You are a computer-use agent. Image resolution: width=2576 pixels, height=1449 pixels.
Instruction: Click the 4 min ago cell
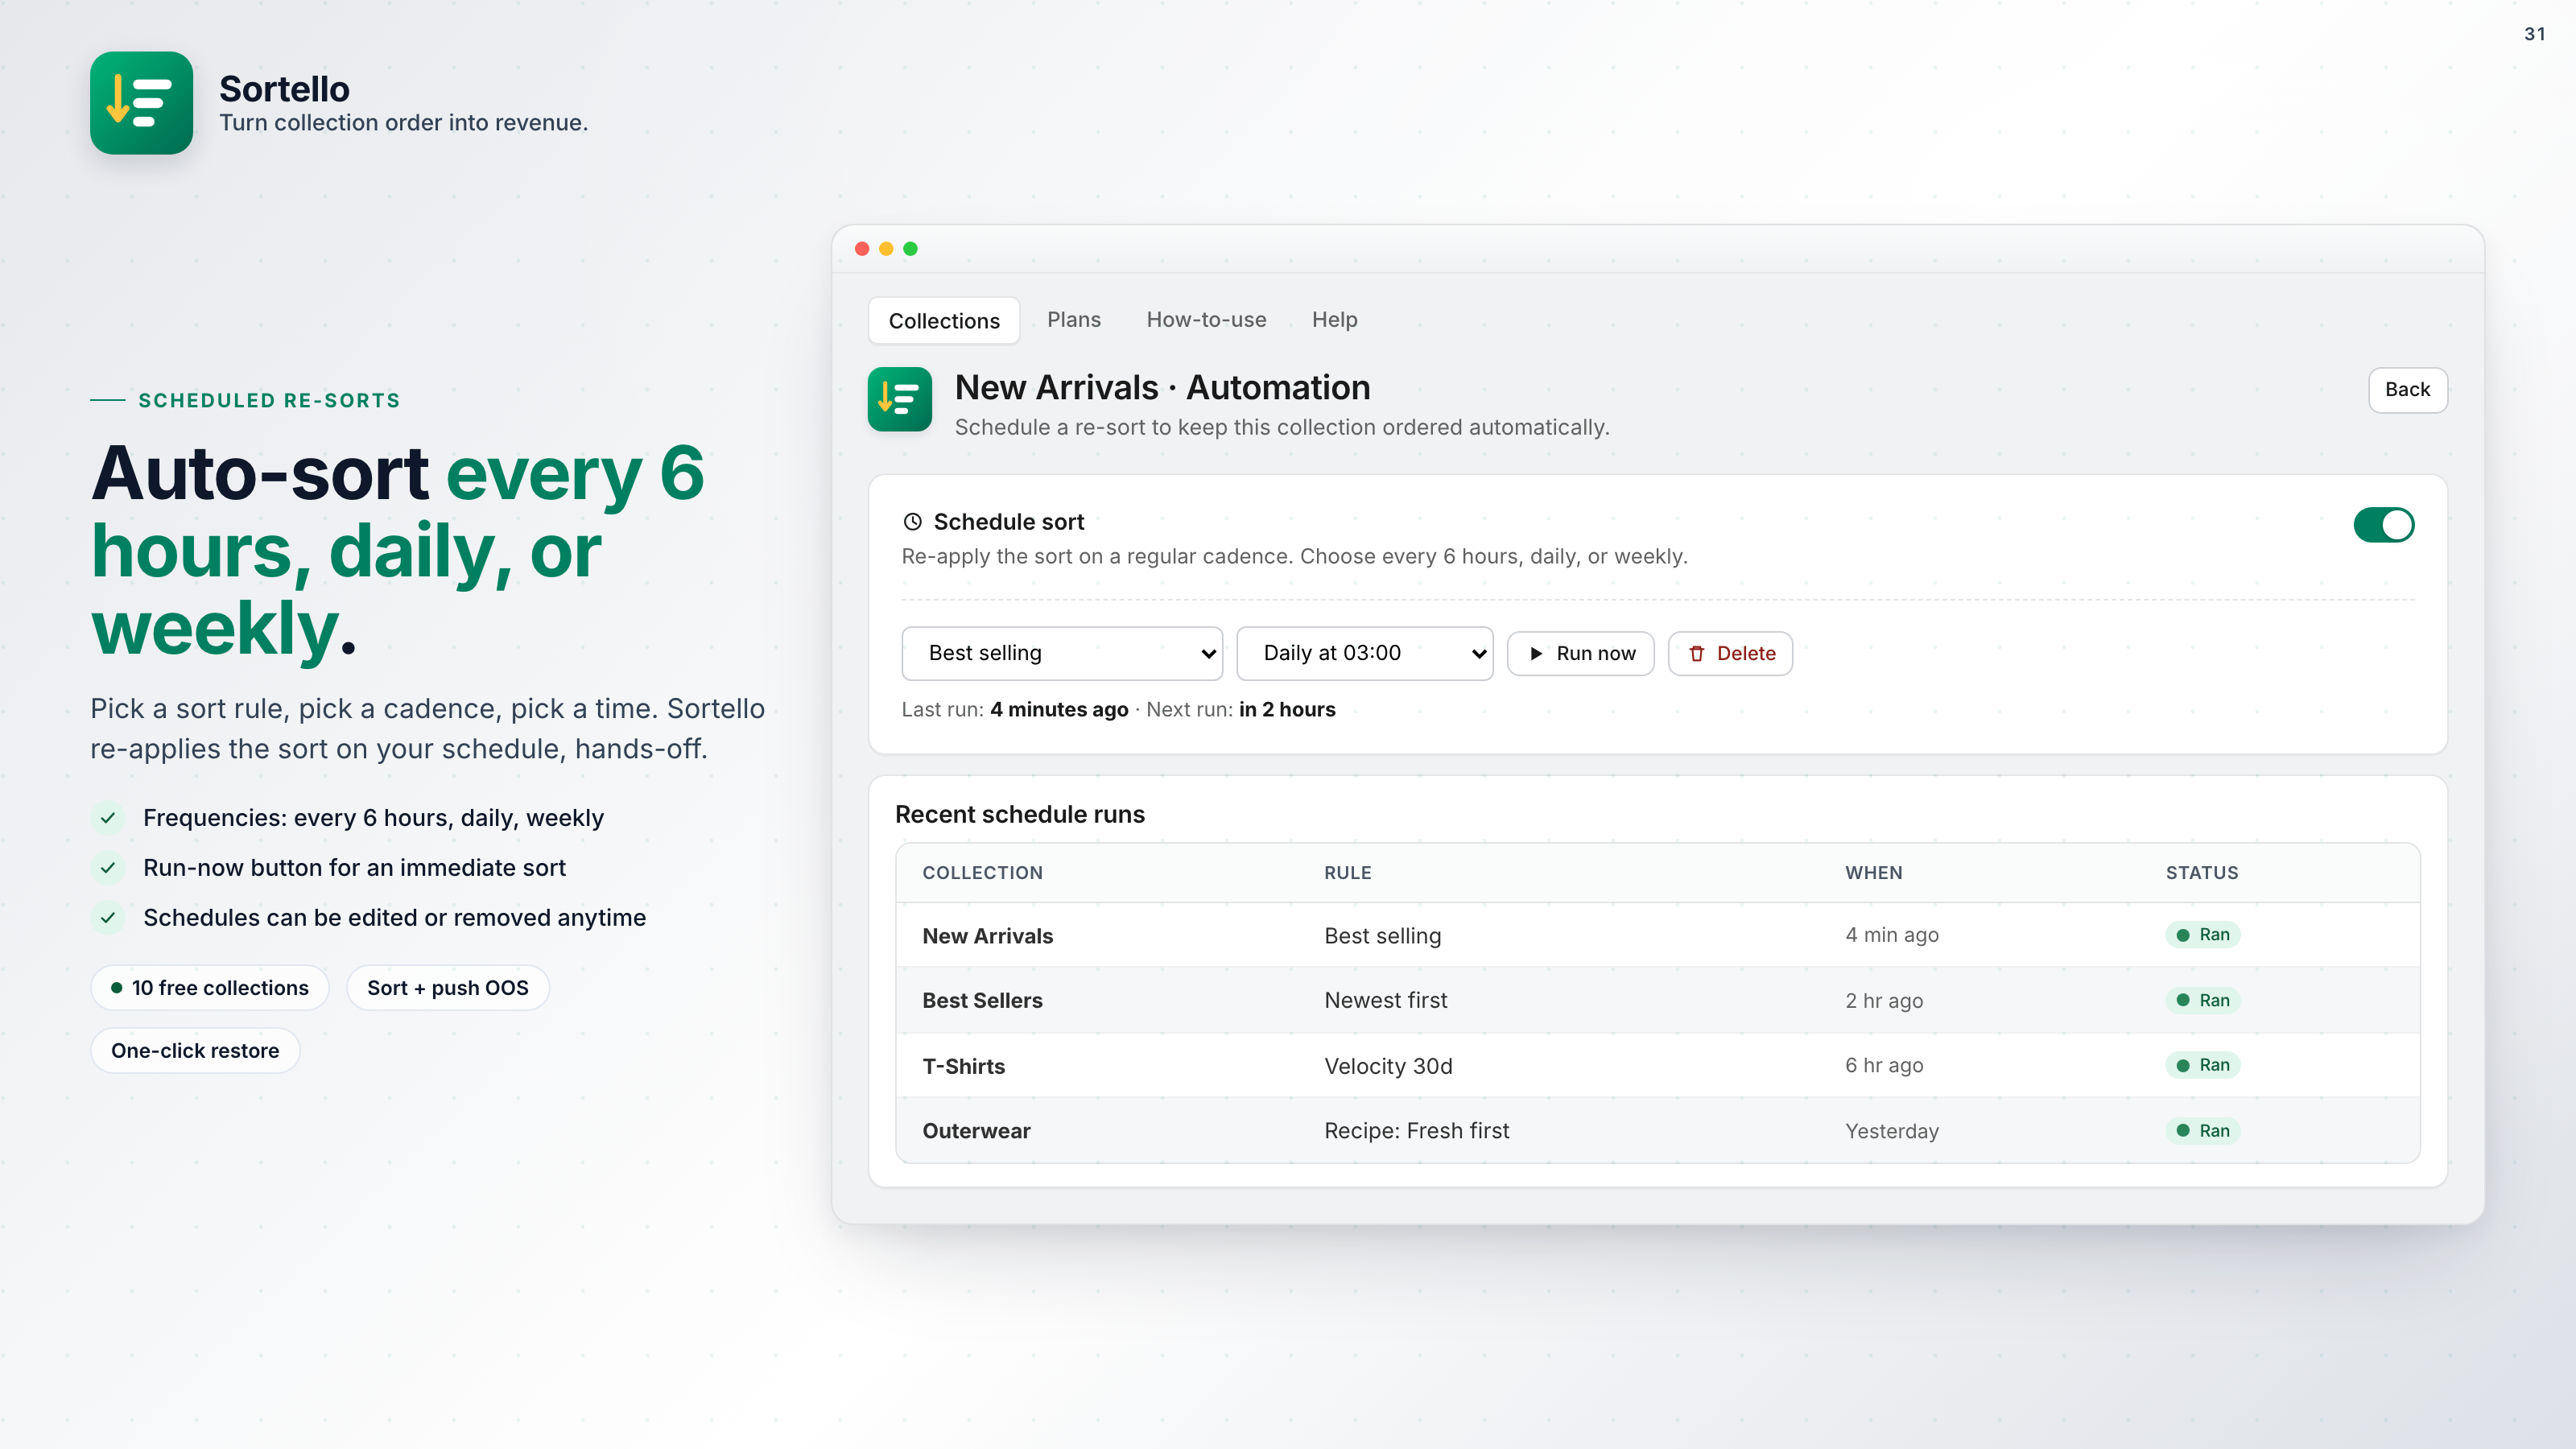[x=1892, y=935]
